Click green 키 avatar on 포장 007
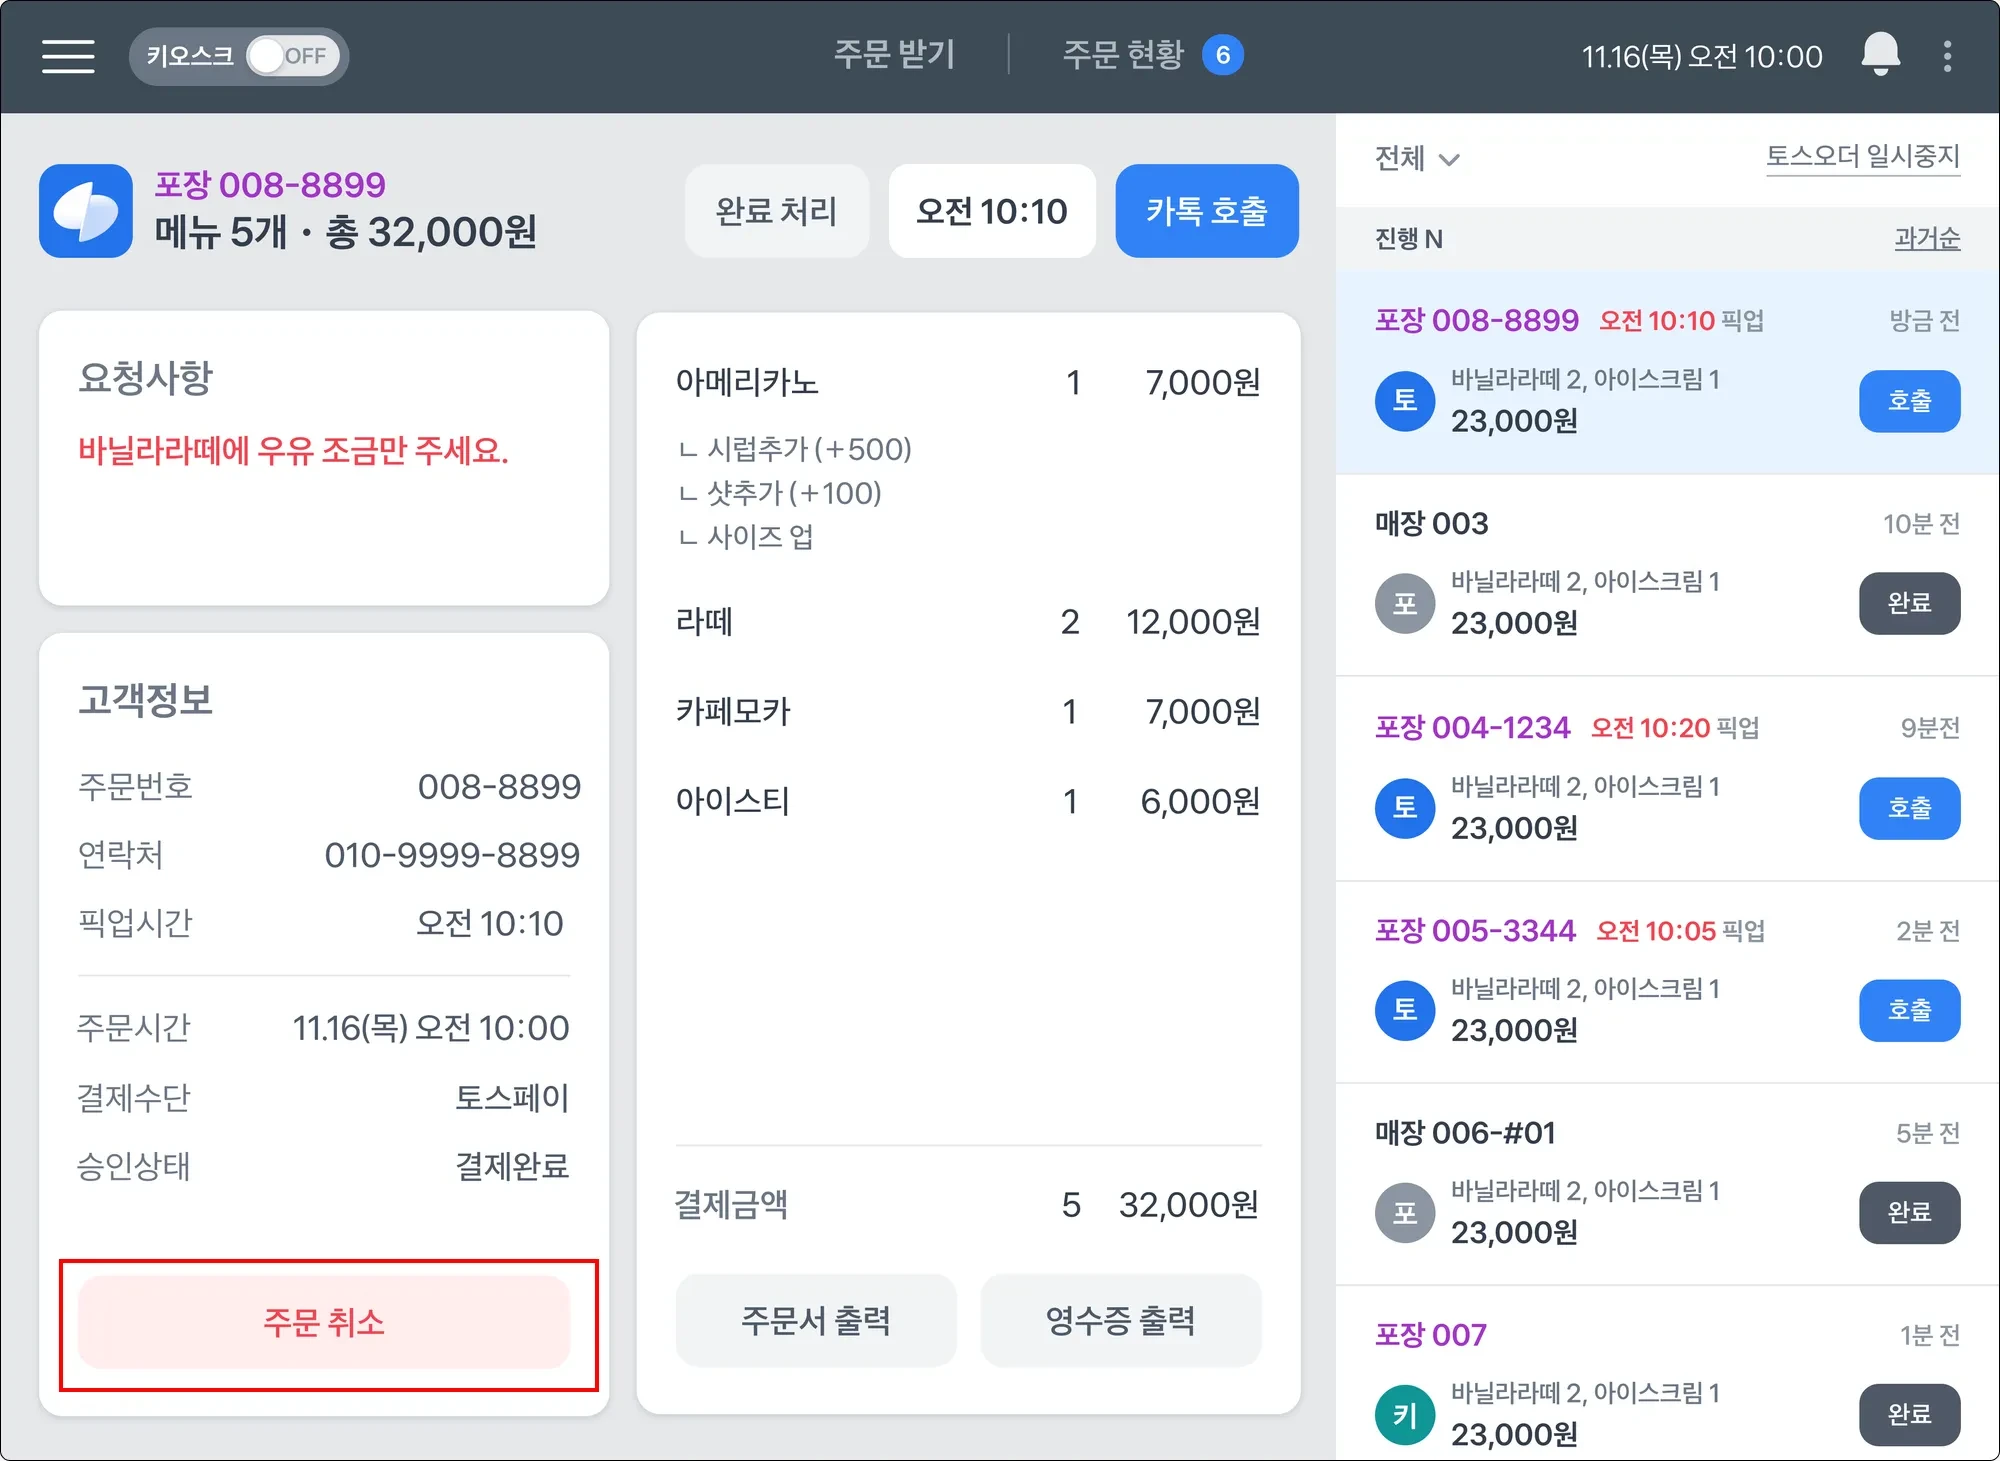 click(1405, 1414)
